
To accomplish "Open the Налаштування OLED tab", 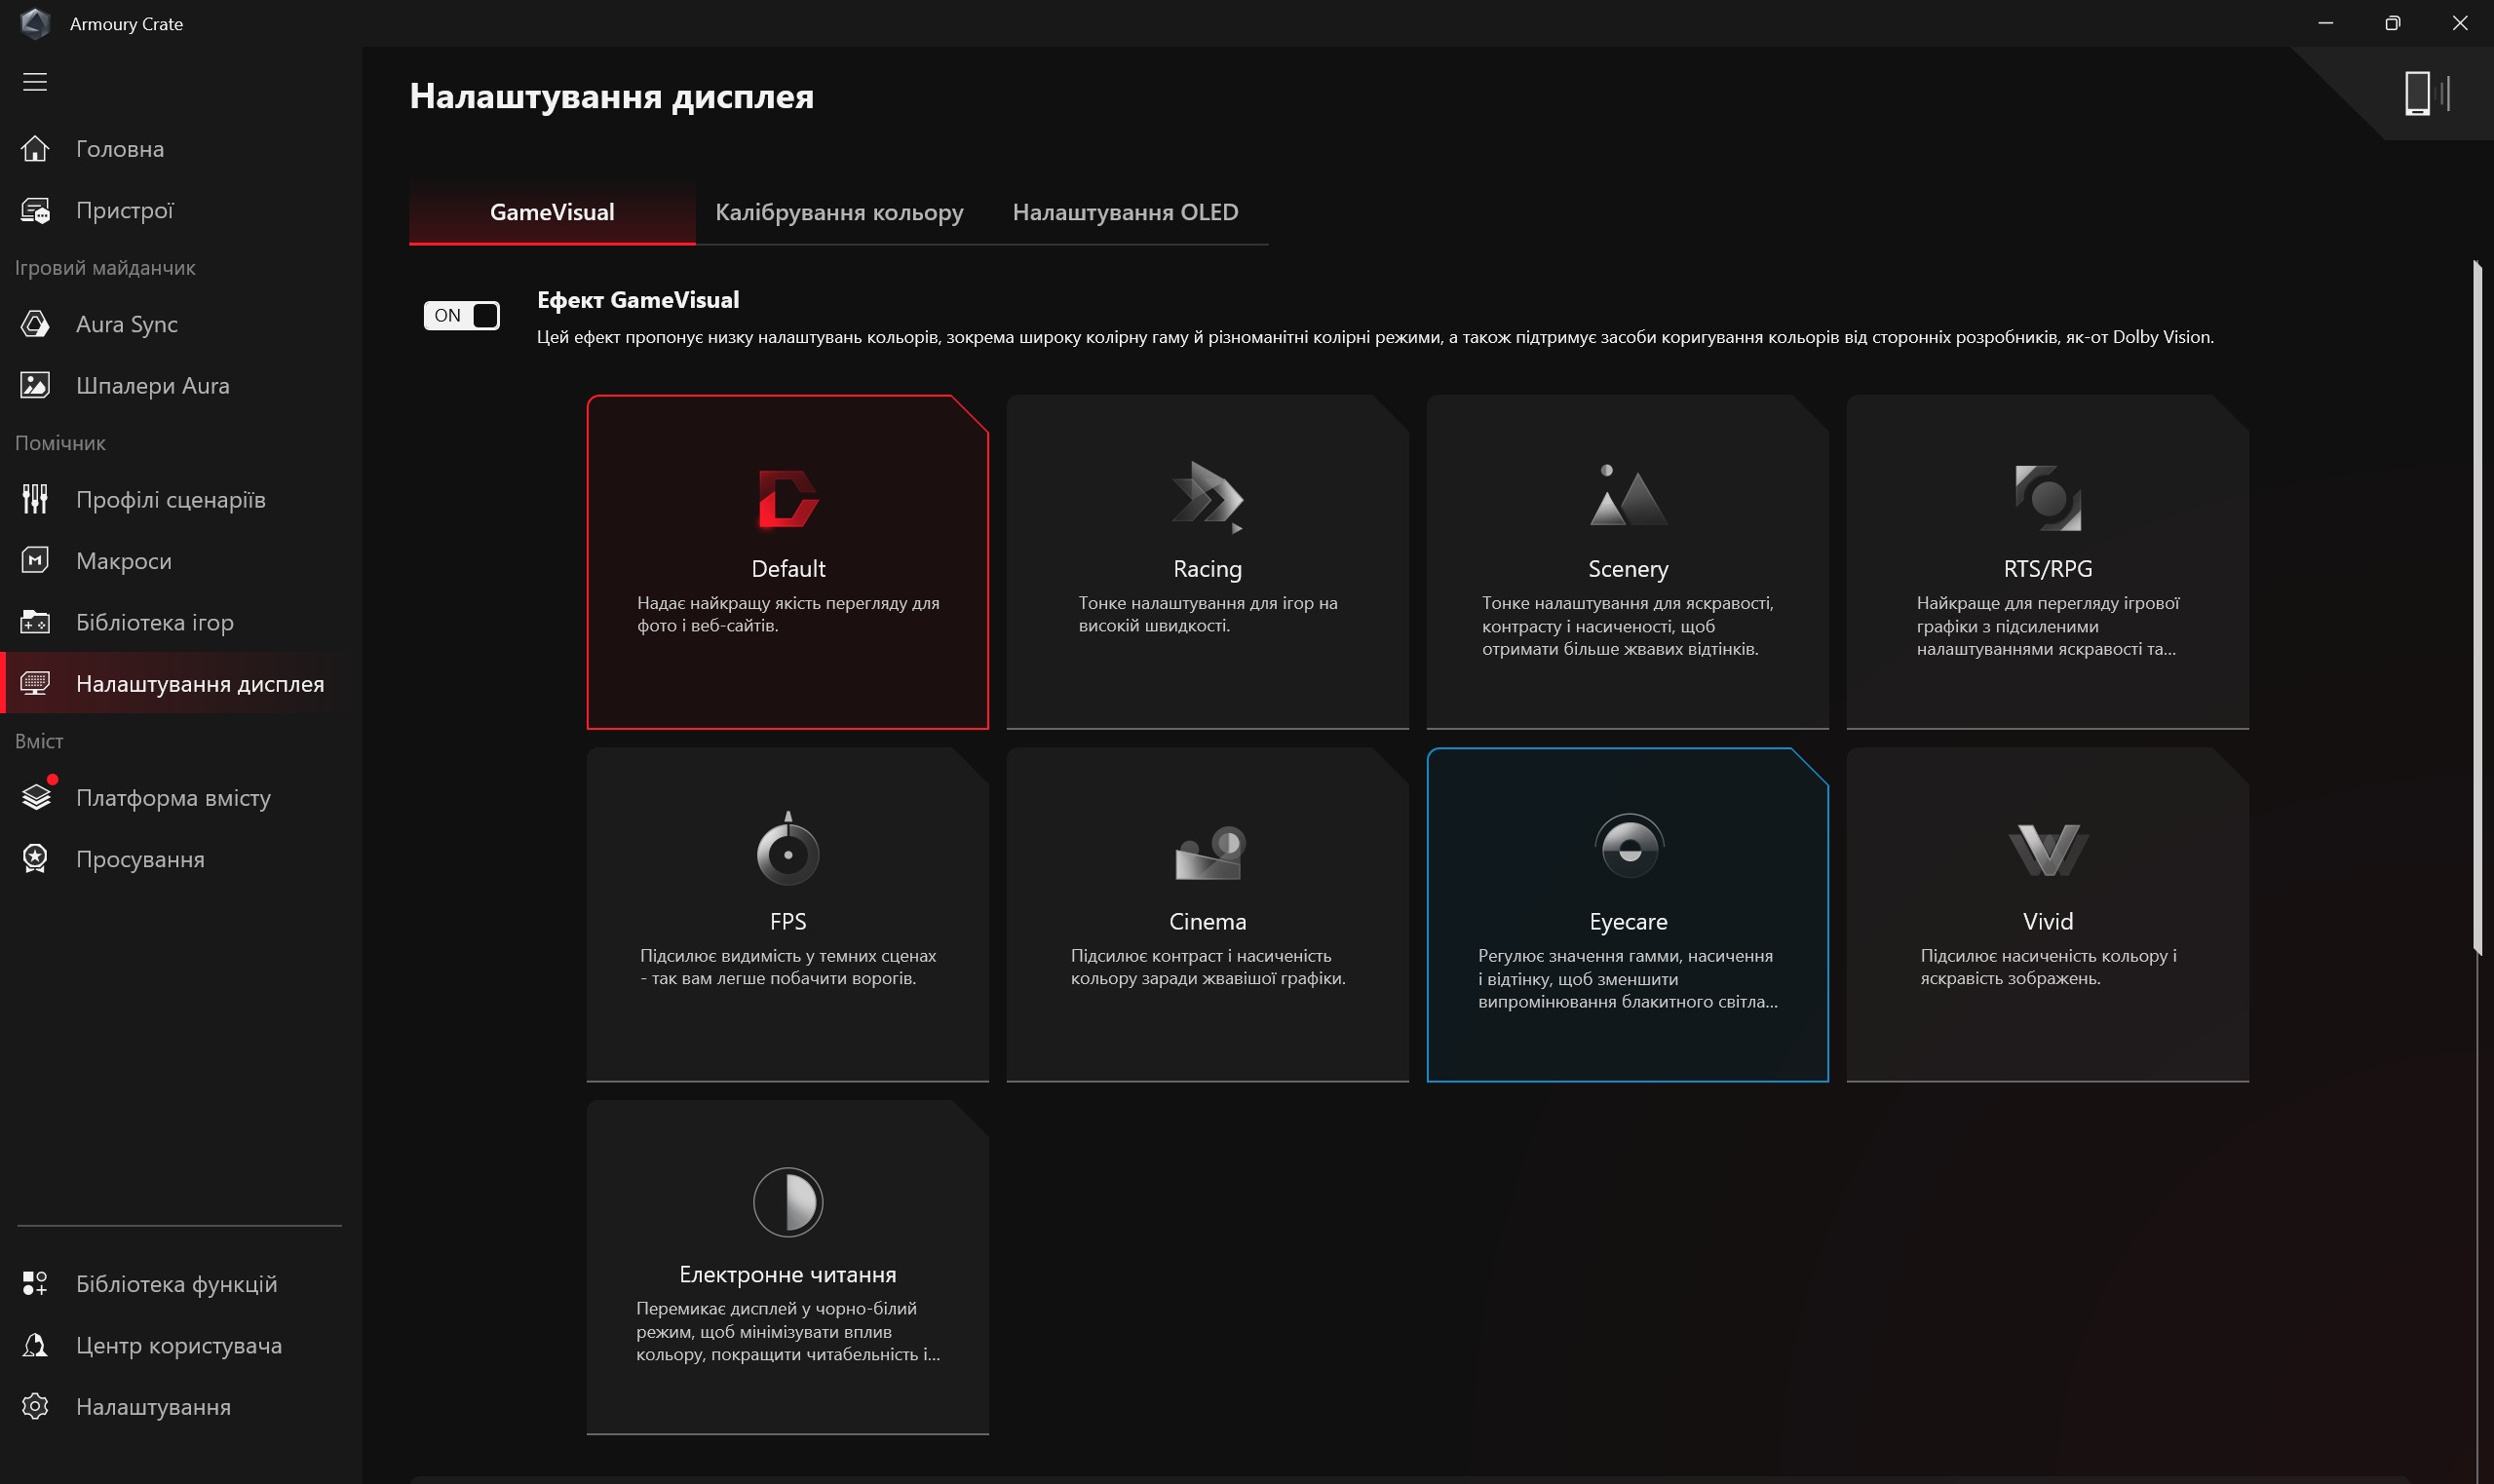I will point(1125,212).
